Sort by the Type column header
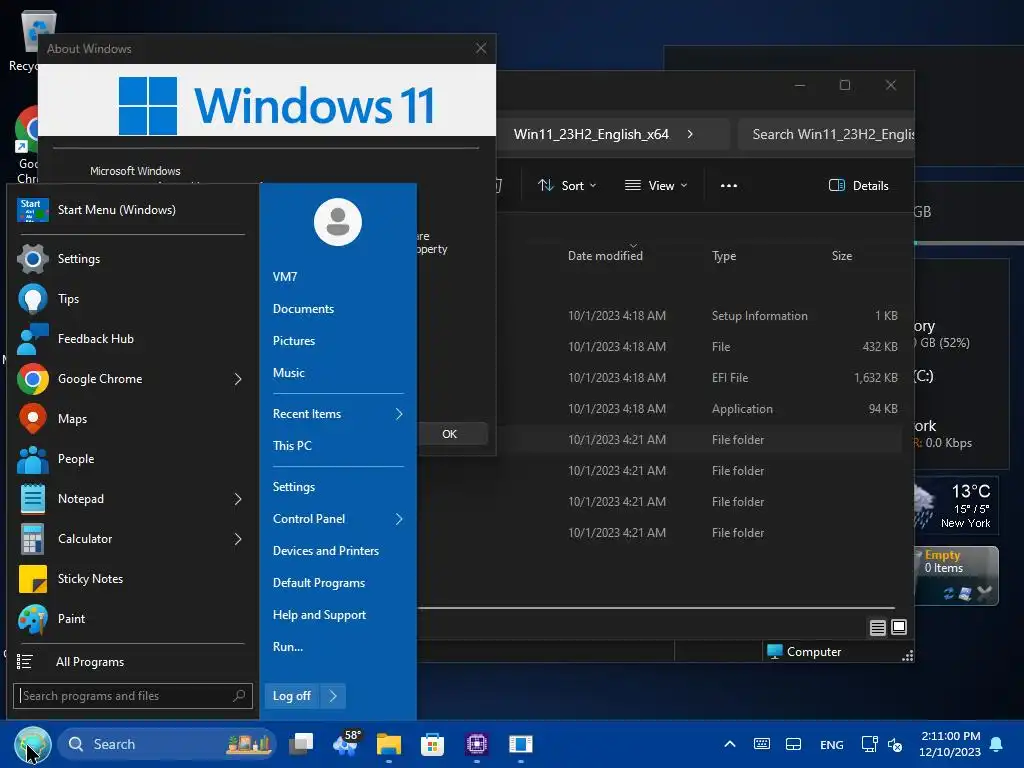Image resolution: width=1024 pixels, height=768 pixels. [724, 255]
